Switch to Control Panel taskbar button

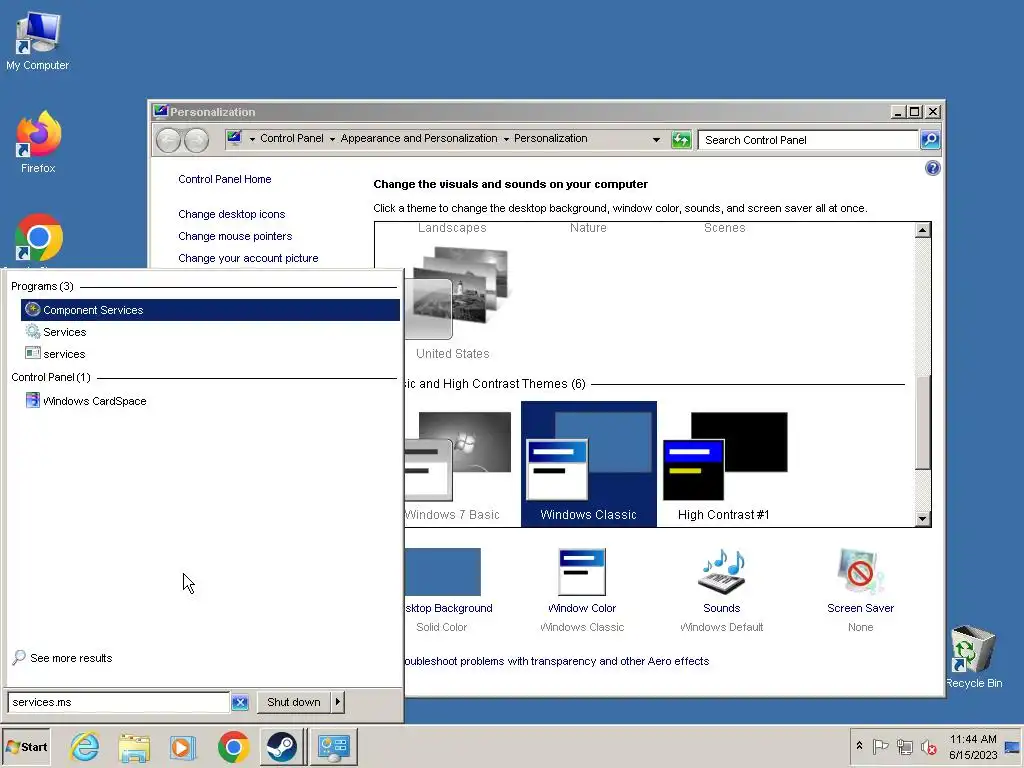pos(334,747)
